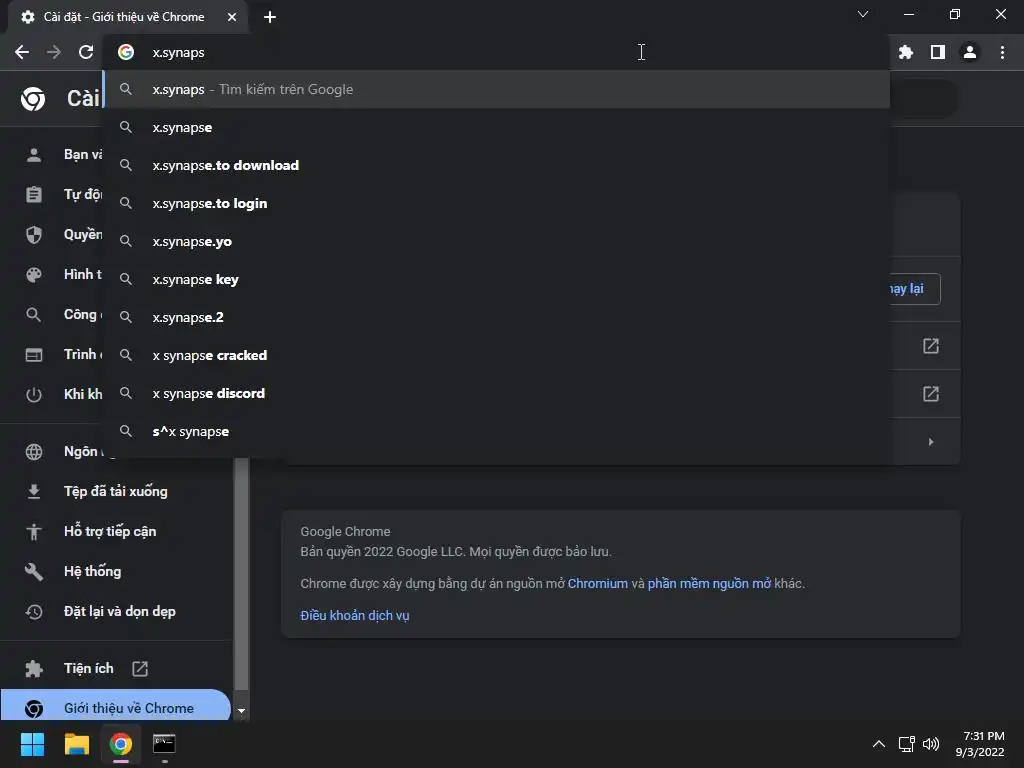The height and width of the screenshot is (768, 1024).
Task: Click the accessibility icon beside Hỗ trợ tiếp cận
Action: 34,532
